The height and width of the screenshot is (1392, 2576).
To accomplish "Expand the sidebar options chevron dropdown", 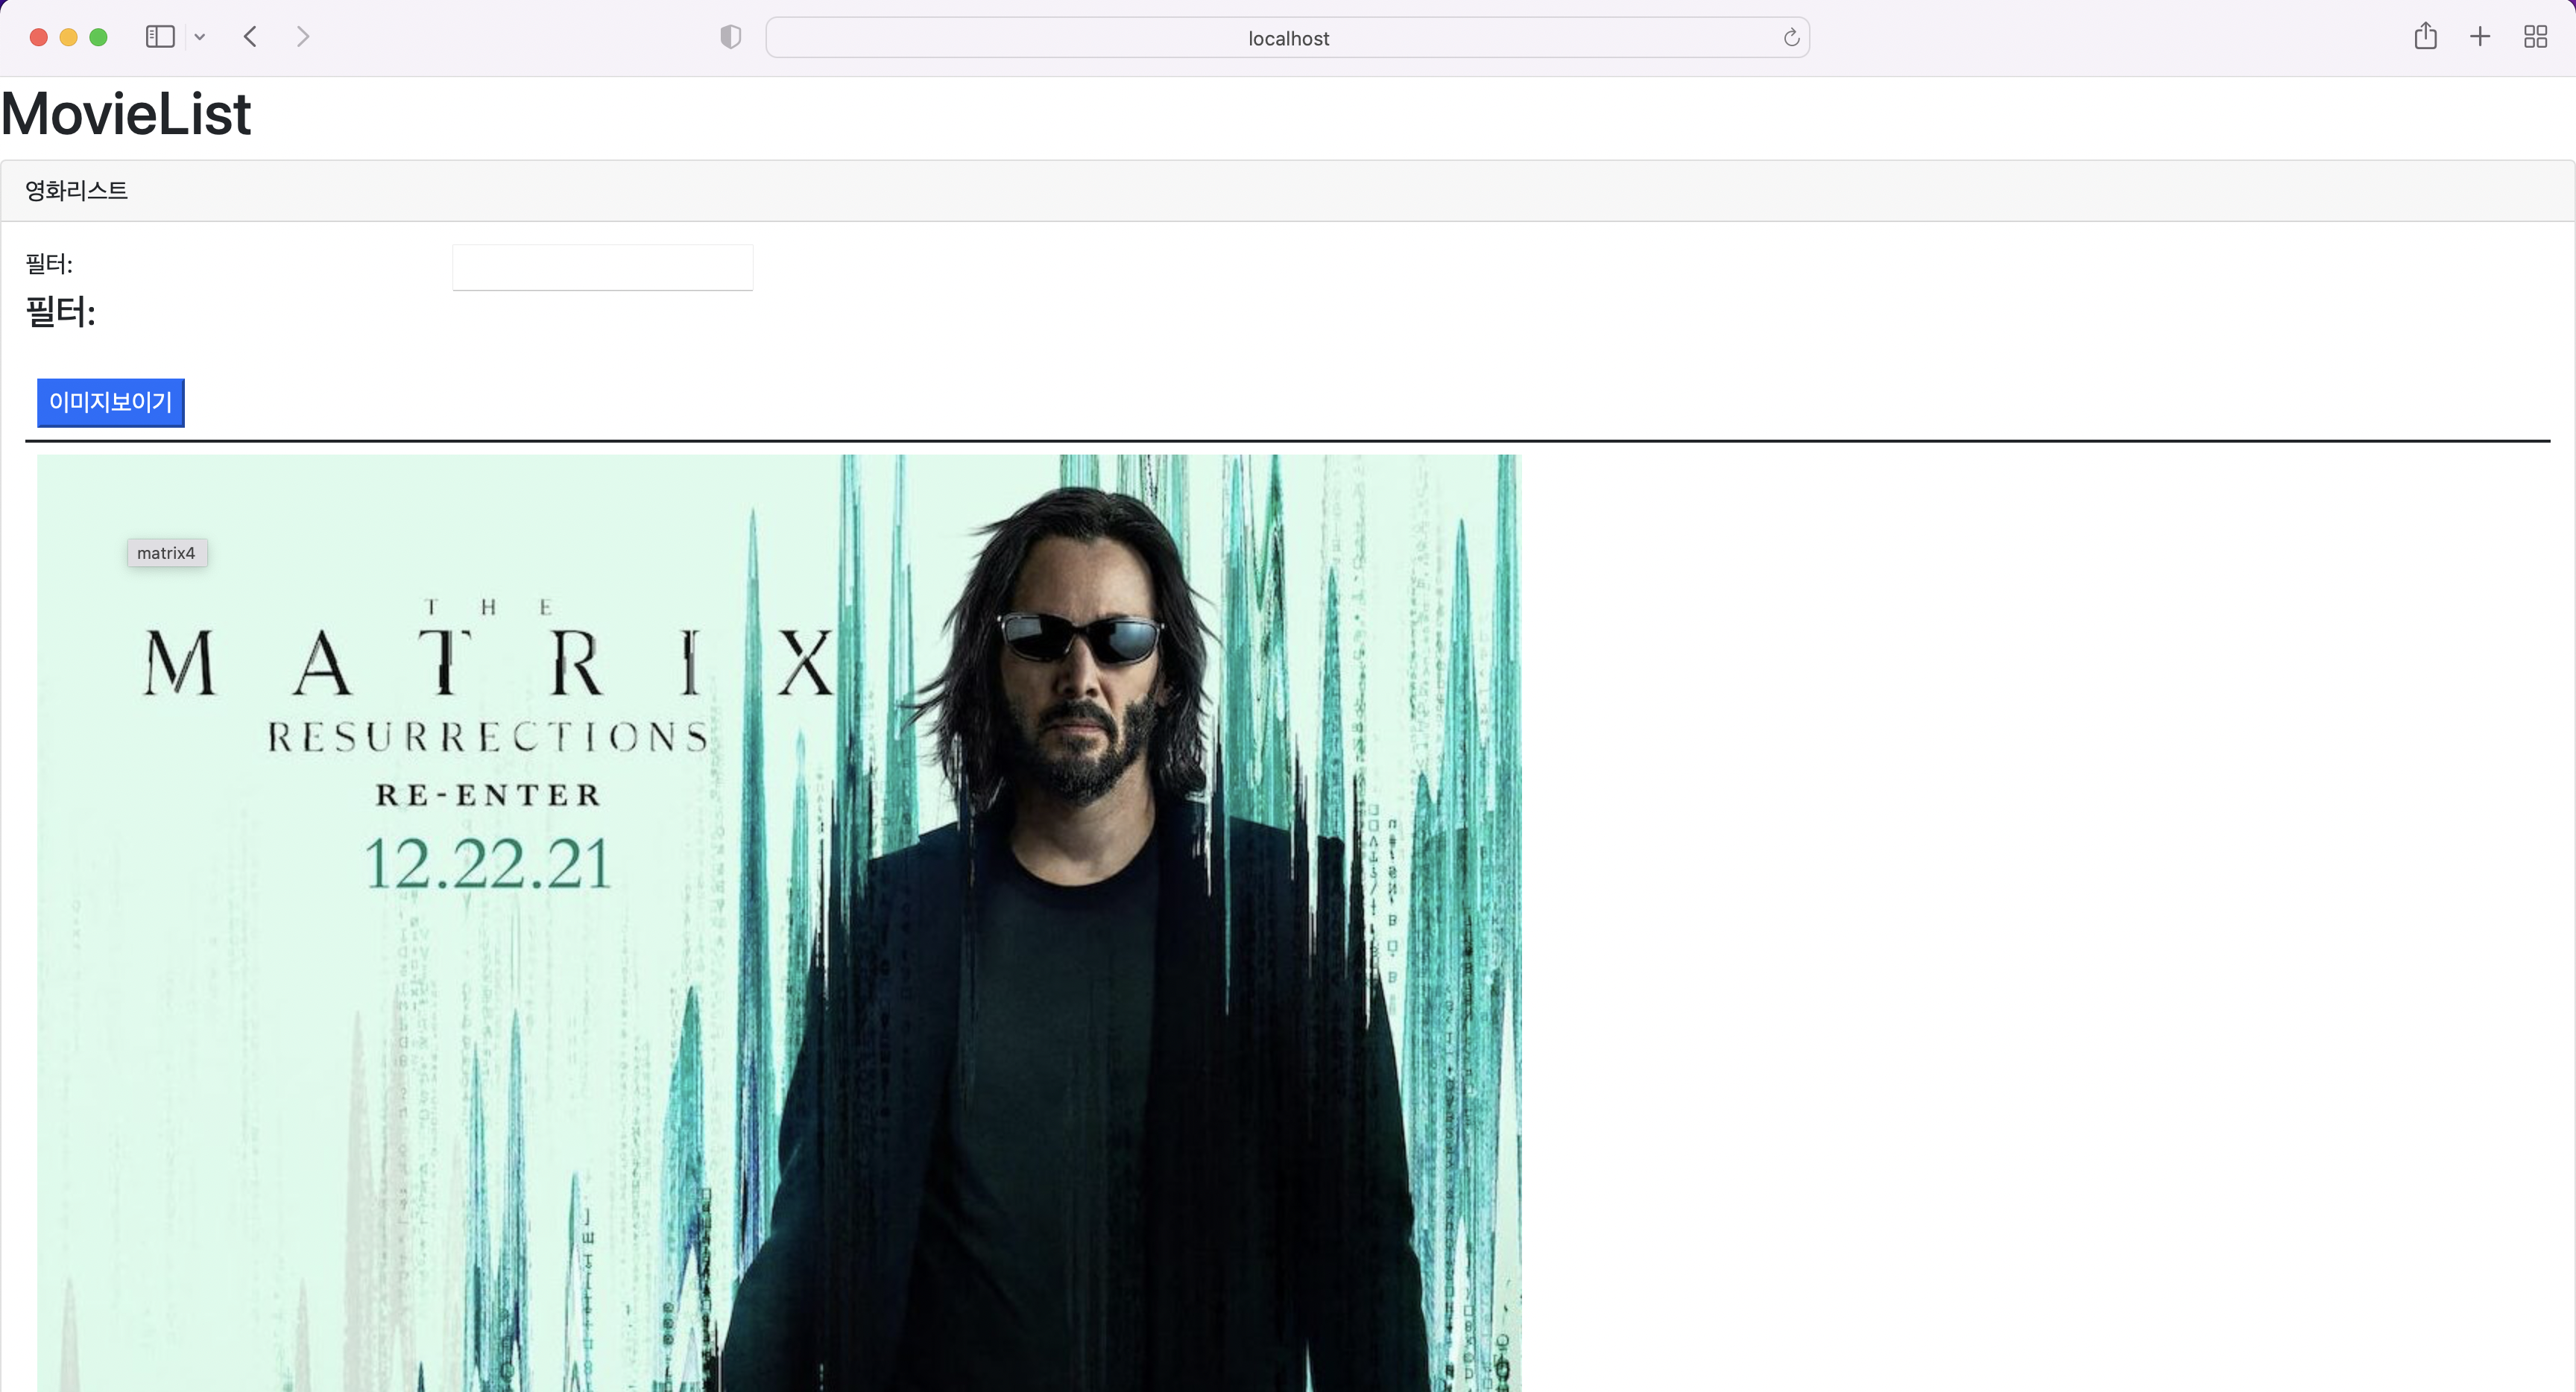I will [200, 37].
